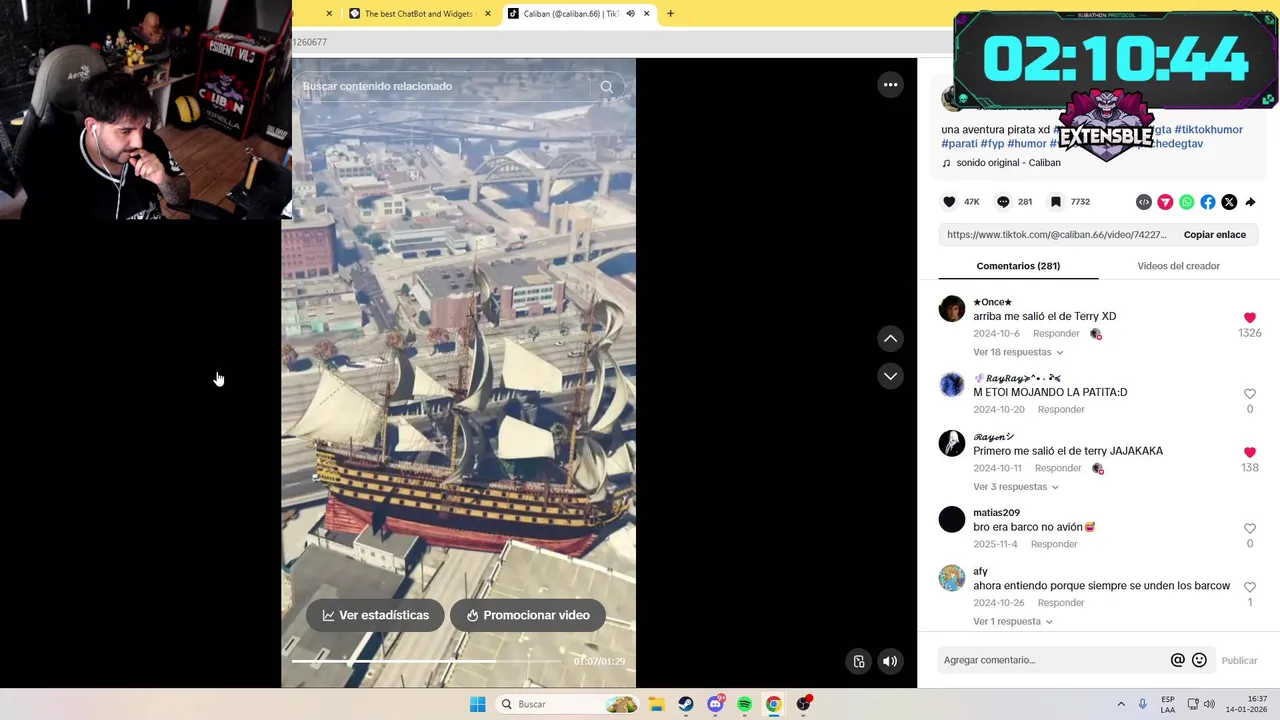Like the video using the heart icon
Image resolution: width=1280 pixels, height=720 pixels.
tap(949, 202)
